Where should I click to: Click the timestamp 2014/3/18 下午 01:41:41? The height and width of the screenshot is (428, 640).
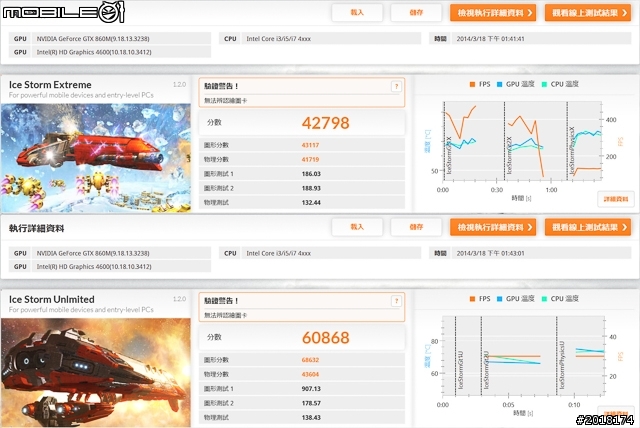click(490, 39)
